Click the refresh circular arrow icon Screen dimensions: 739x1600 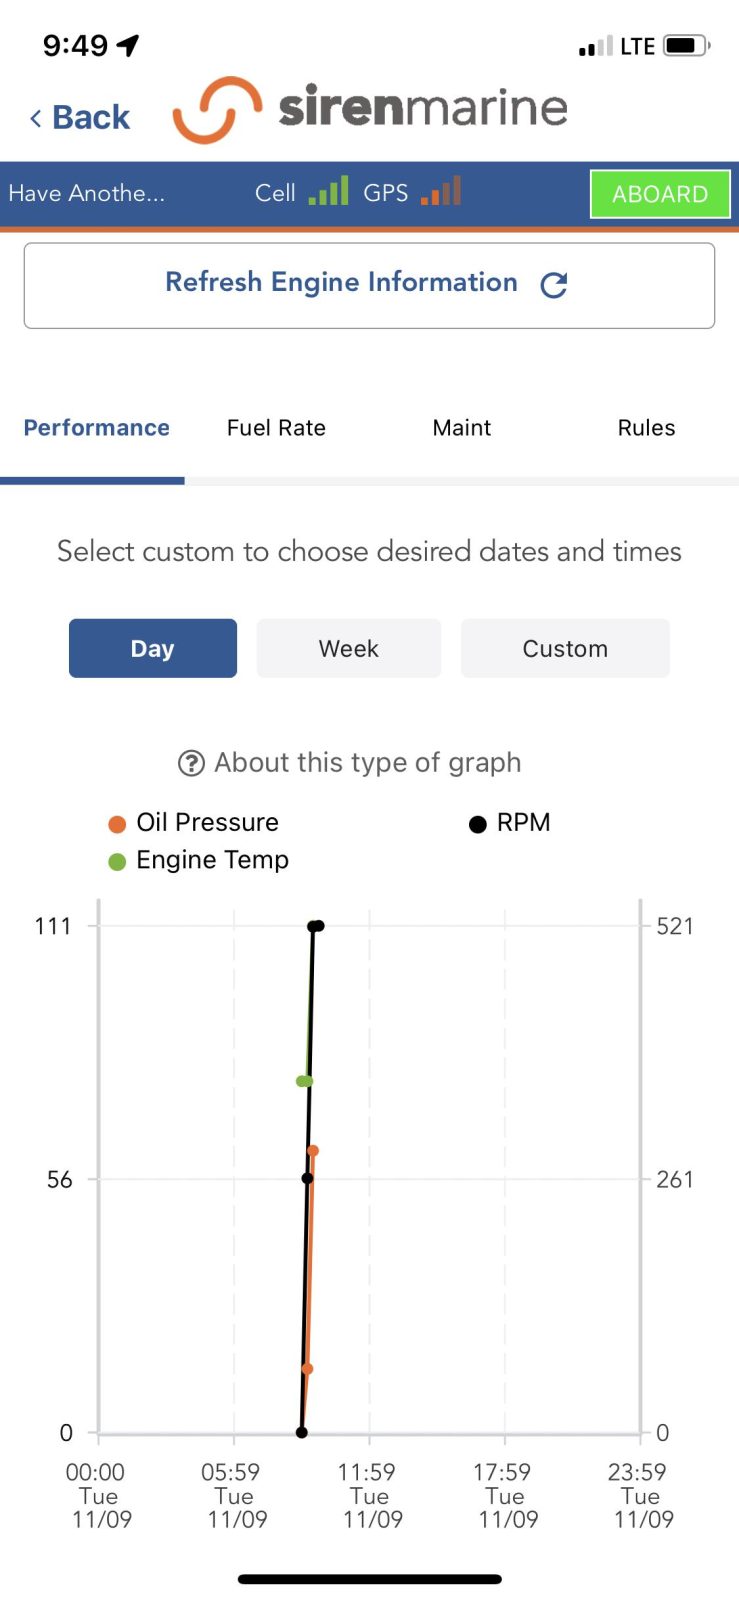click(x=553, y=285)
